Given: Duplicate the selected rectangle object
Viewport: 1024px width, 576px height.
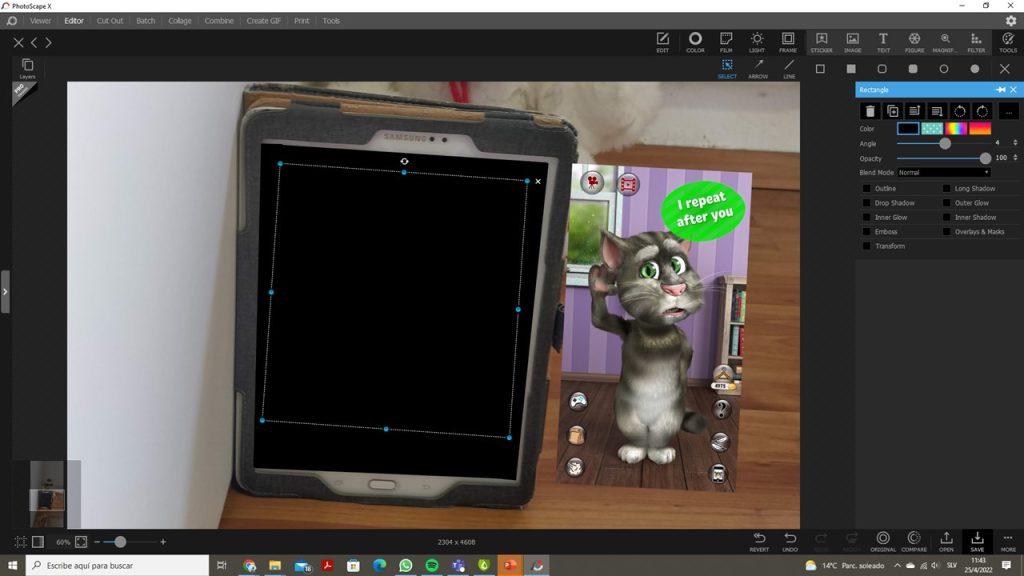Looking at the screenshot, I should 893,112.
